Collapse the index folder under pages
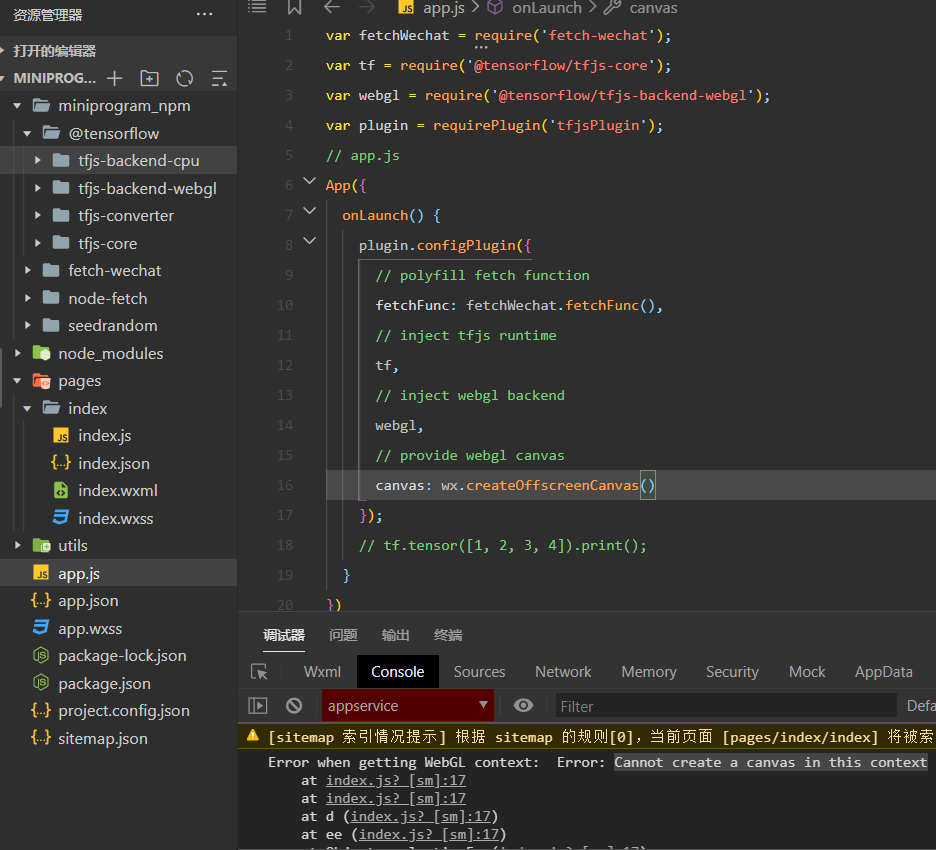Screen dimensions: 936x850 coord(27,408)
